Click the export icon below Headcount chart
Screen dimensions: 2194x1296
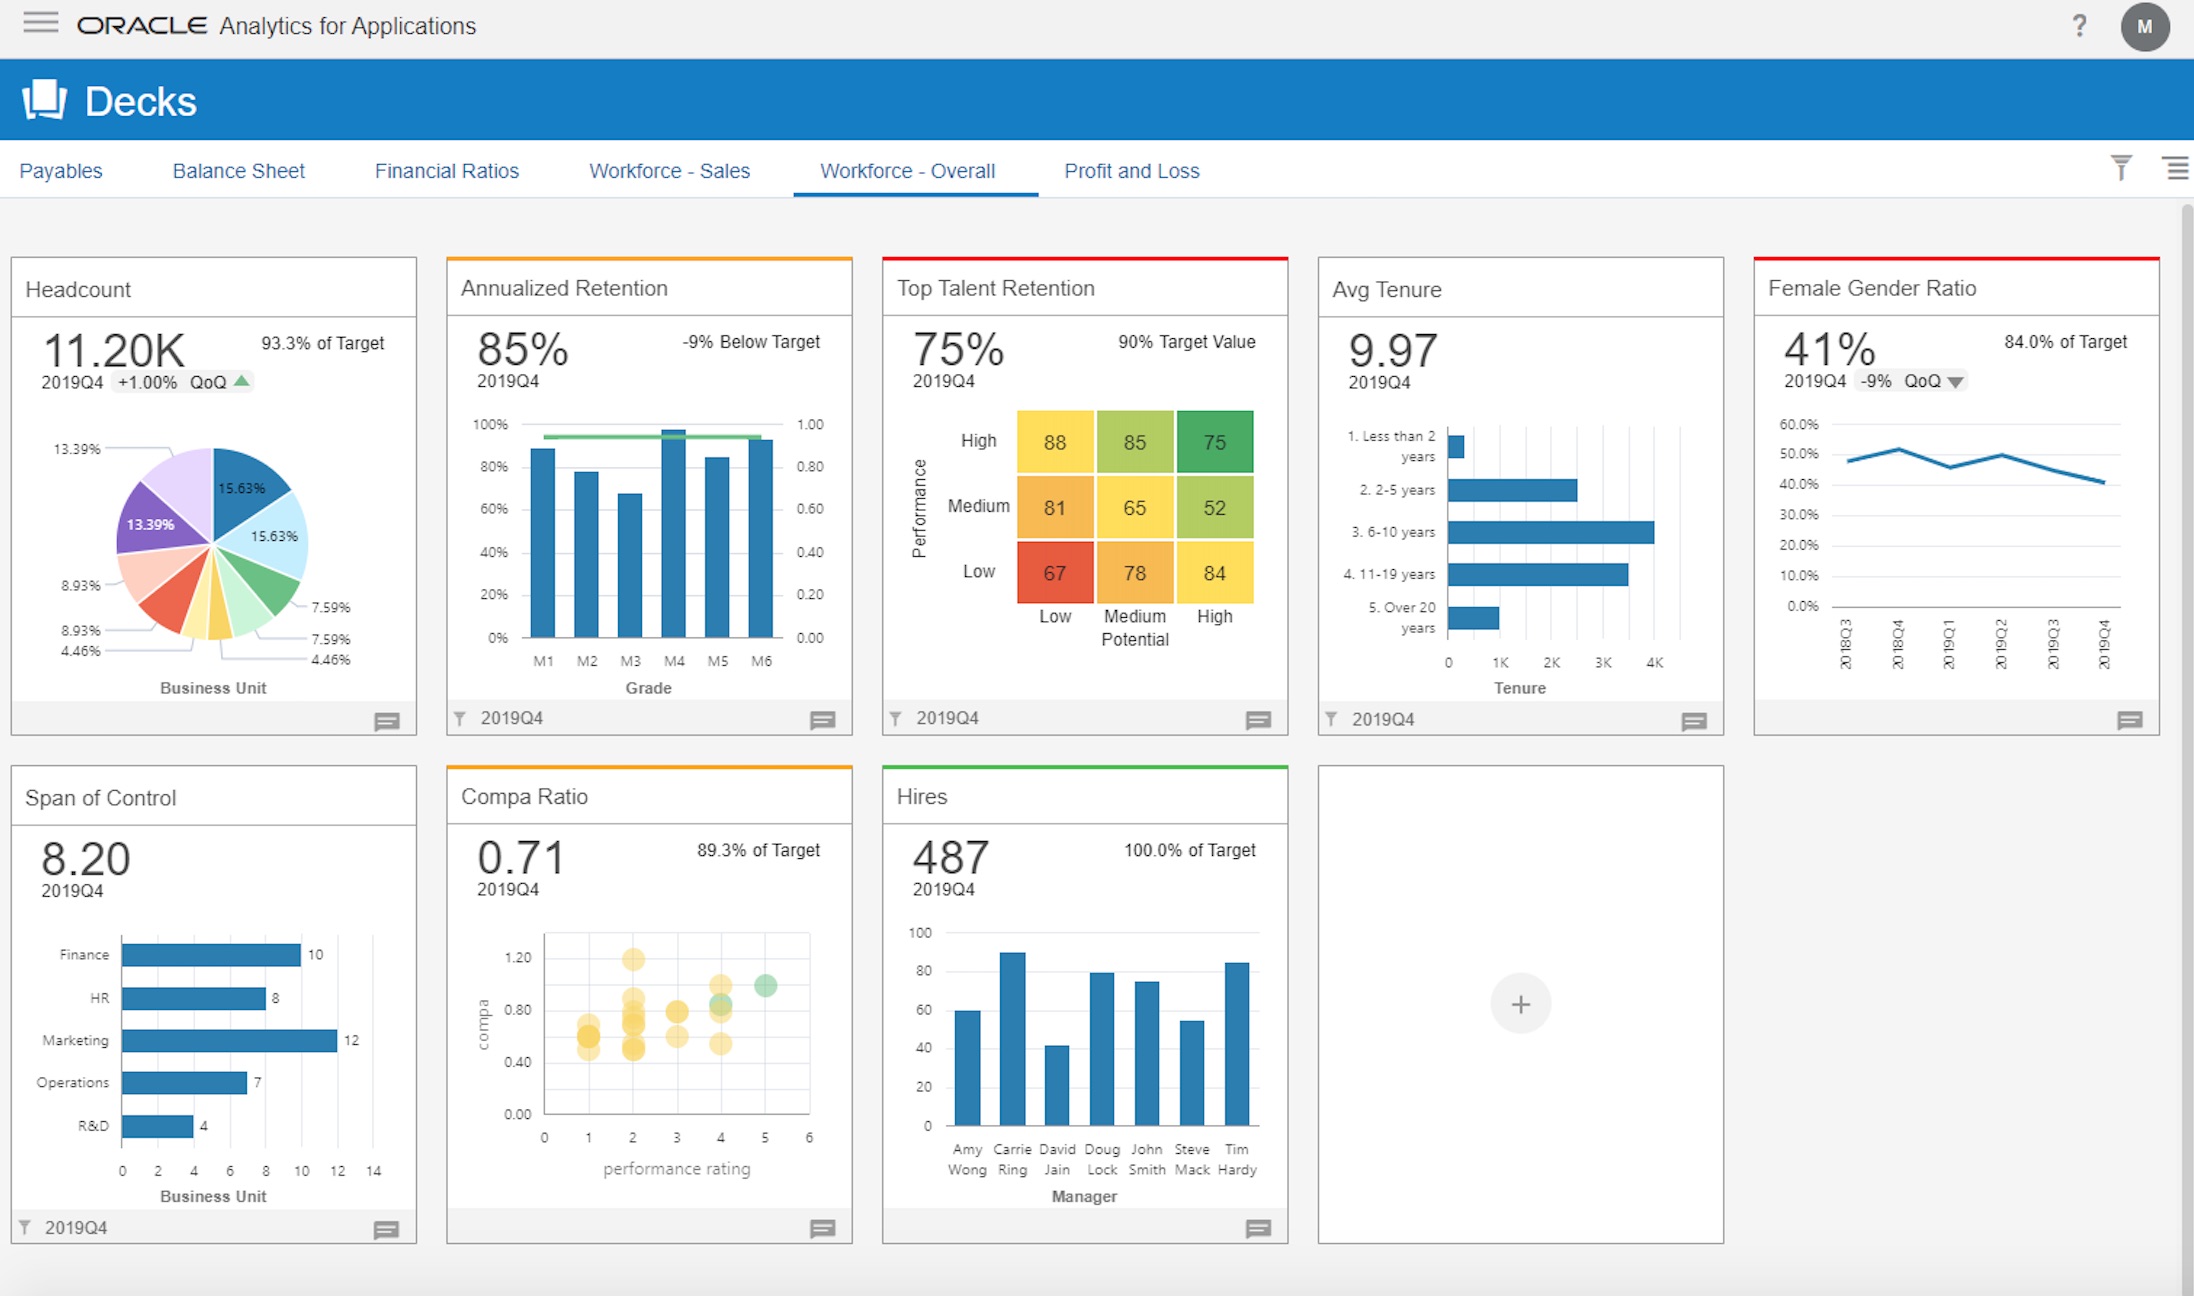383,716
